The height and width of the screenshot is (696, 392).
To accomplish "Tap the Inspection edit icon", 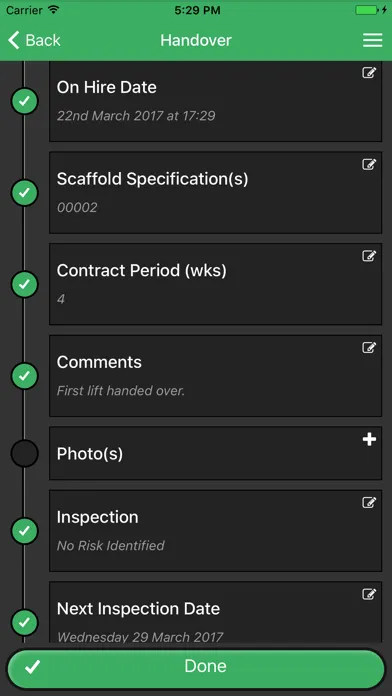I will (x=369, y=502).
